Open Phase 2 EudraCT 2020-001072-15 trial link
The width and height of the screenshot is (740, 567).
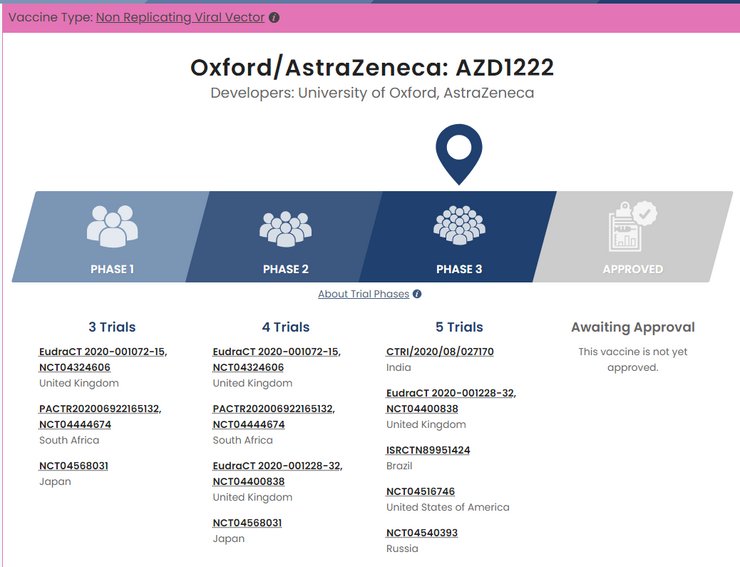(x=277, y=352)
